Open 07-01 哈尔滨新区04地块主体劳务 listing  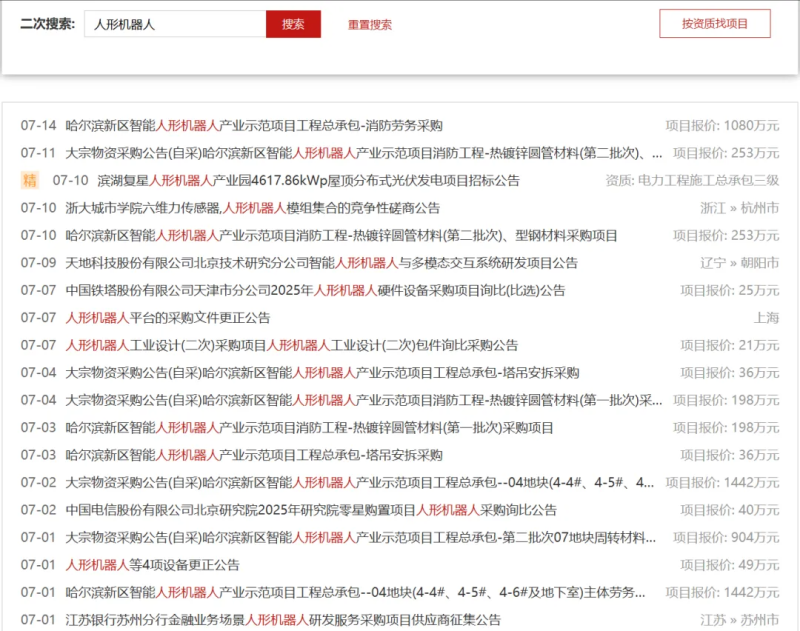click(356, 593)
